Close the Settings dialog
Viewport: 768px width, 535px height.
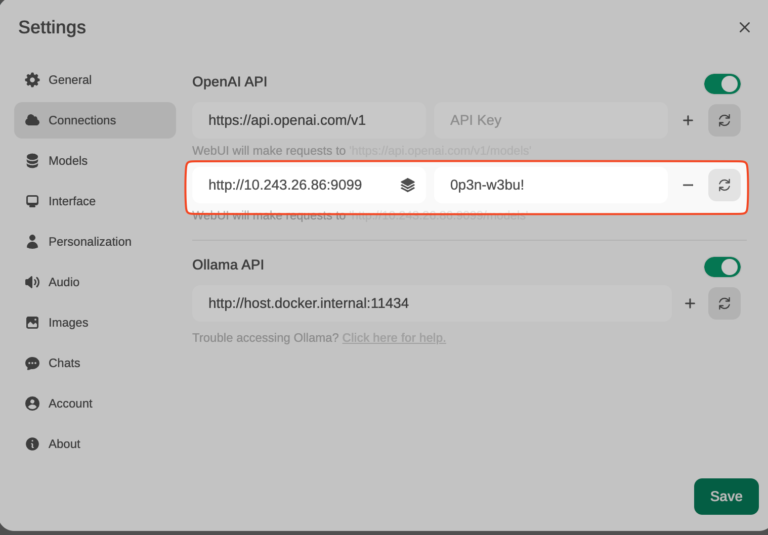[744, 27]
